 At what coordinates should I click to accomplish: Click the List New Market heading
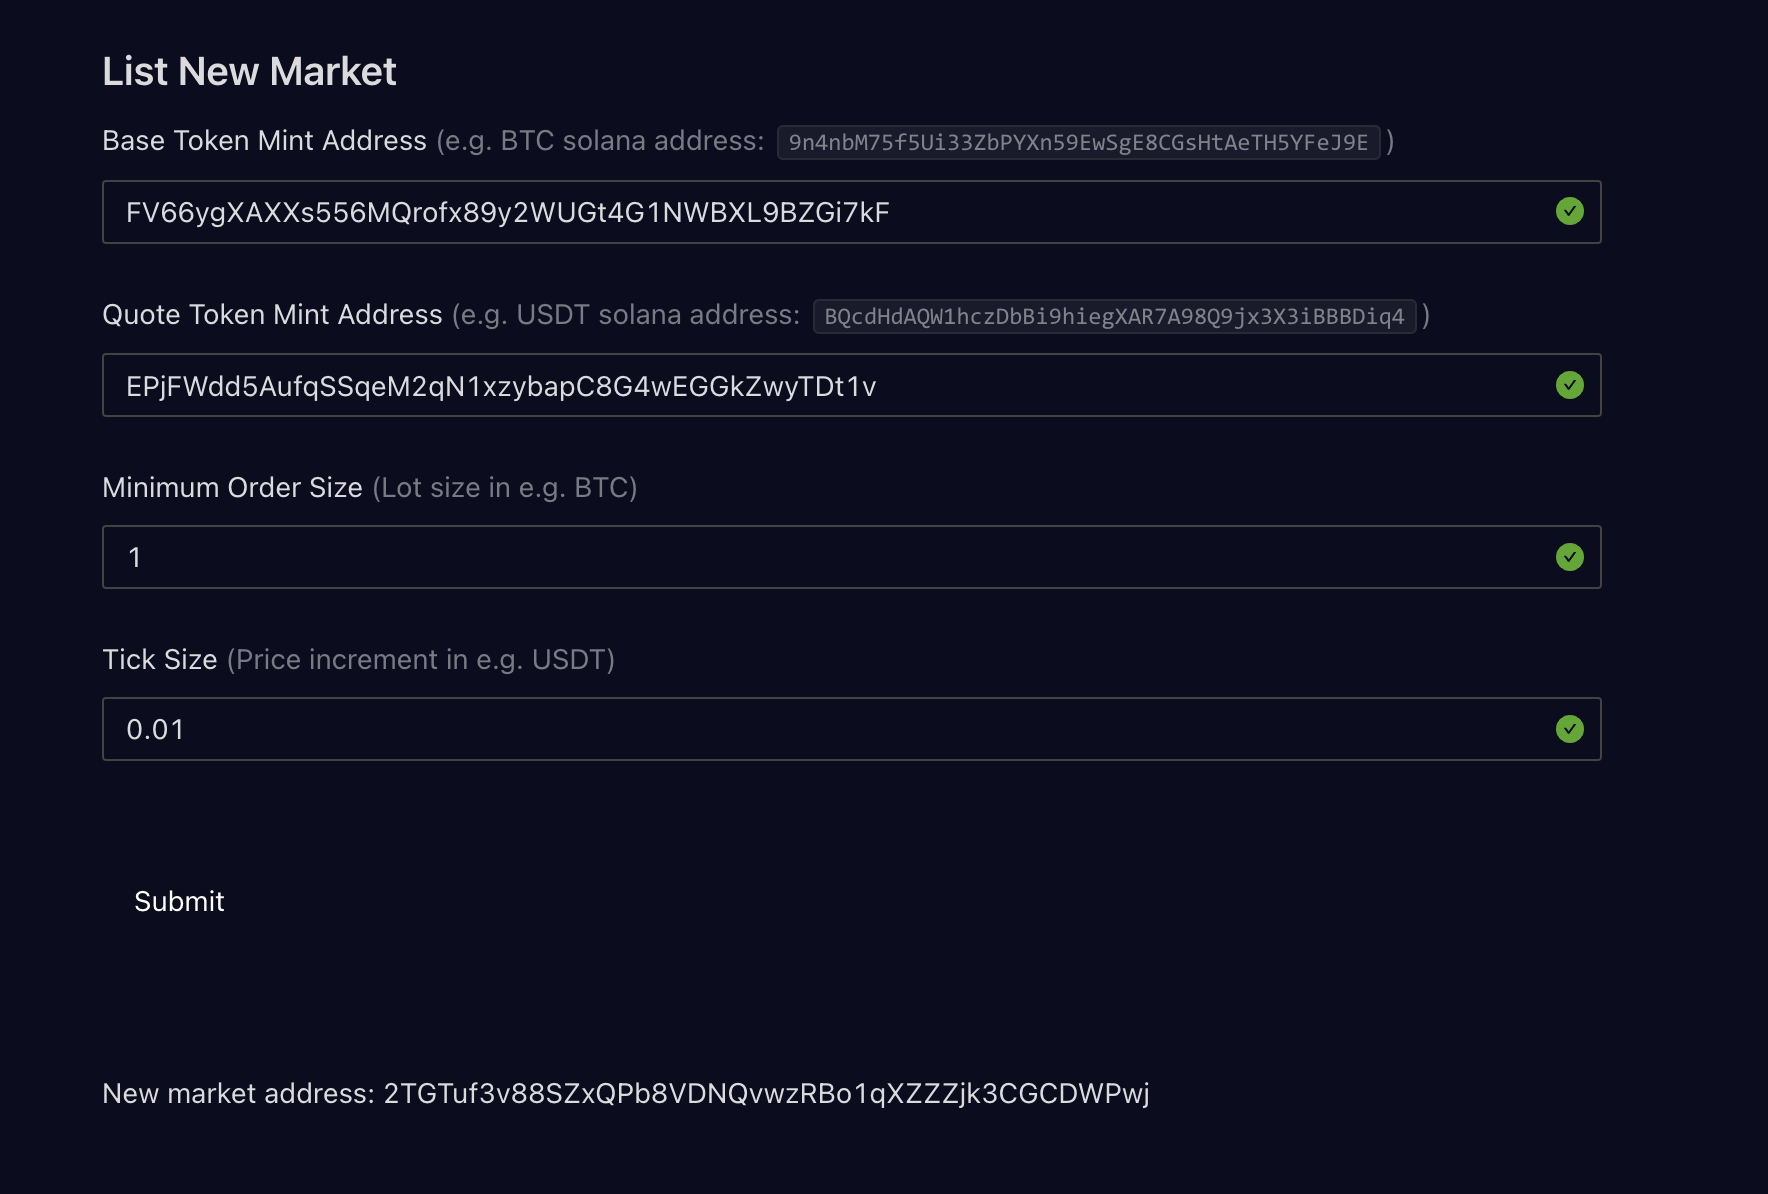point(249,71)
